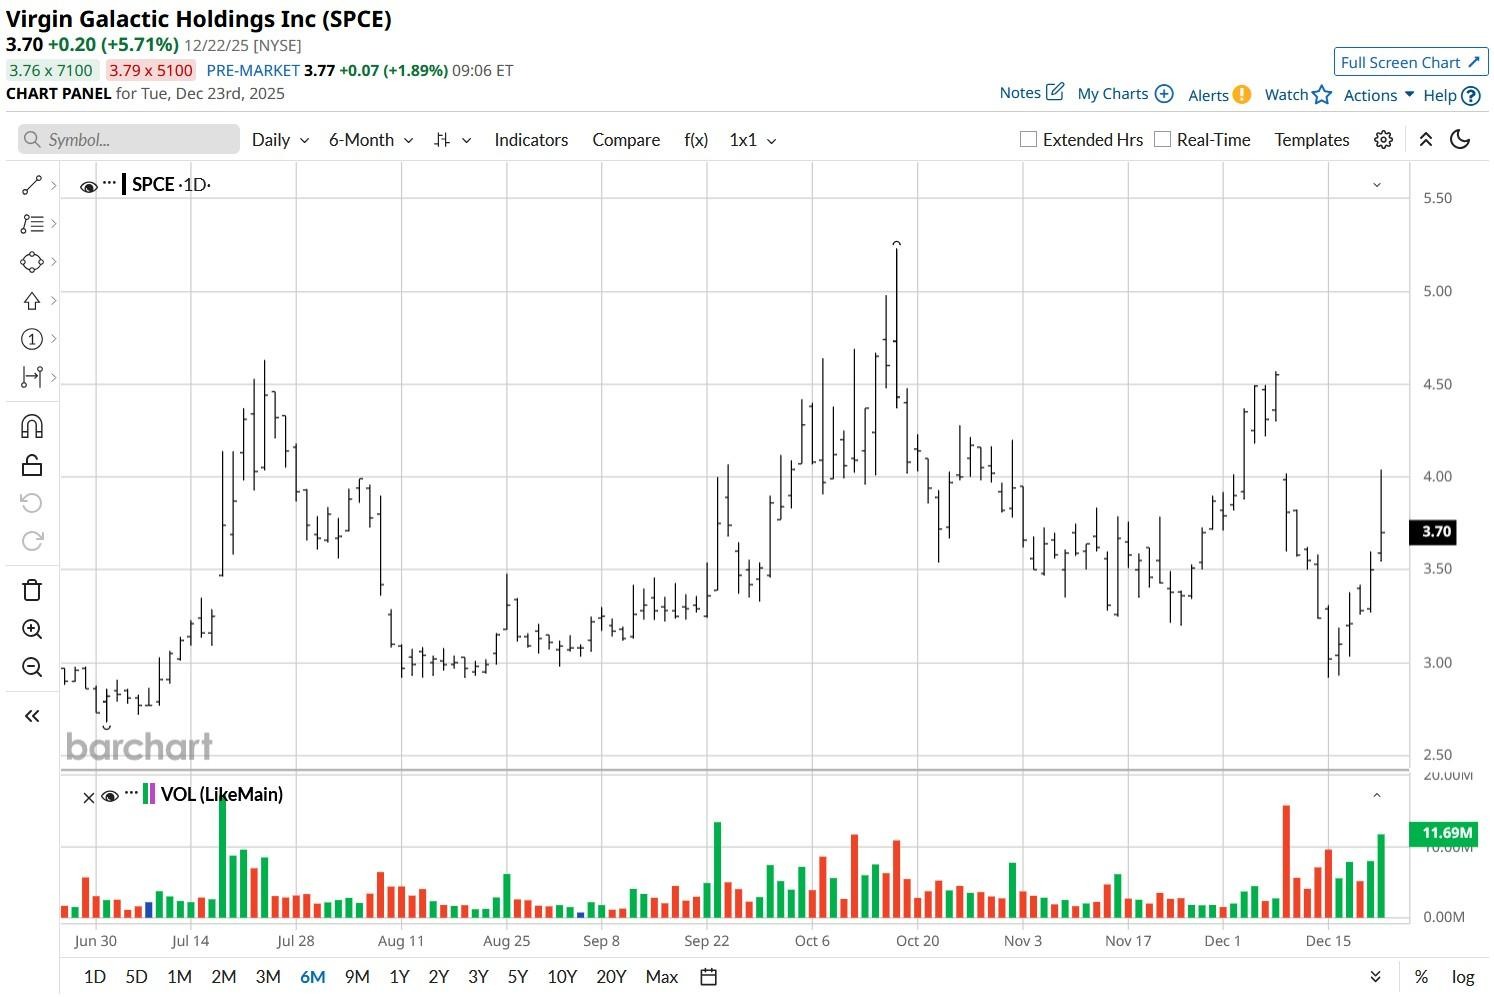Image resolution: width=1494 pixels, height=997 pixels.
Task: Select the 5Y time range
Action: click(x=517, y=977)
